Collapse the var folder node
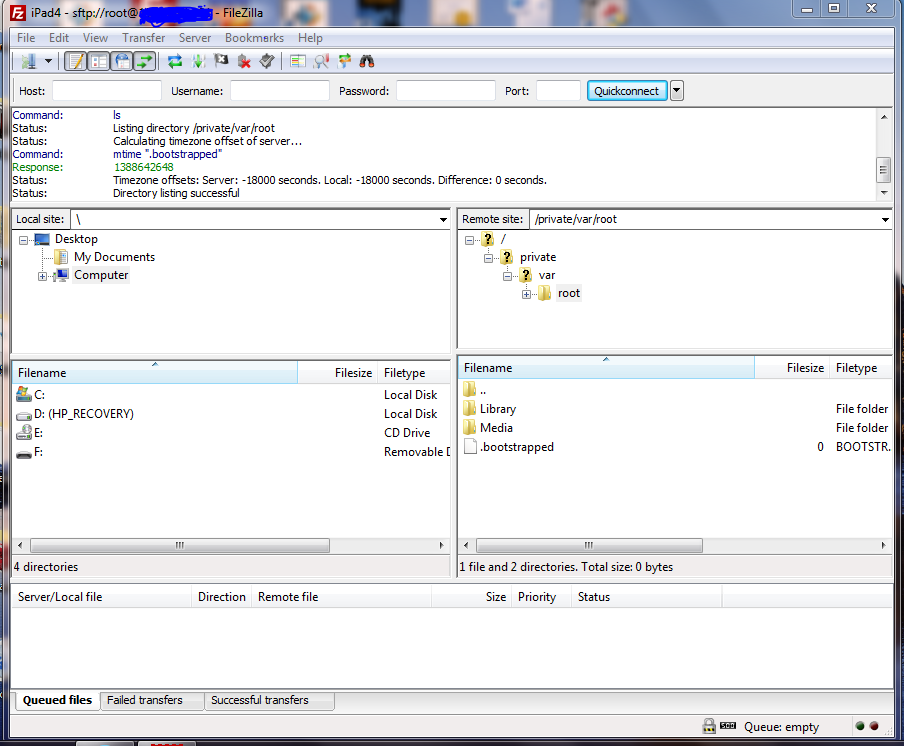This screenshot has width=904, height=746. coord(507,276)
